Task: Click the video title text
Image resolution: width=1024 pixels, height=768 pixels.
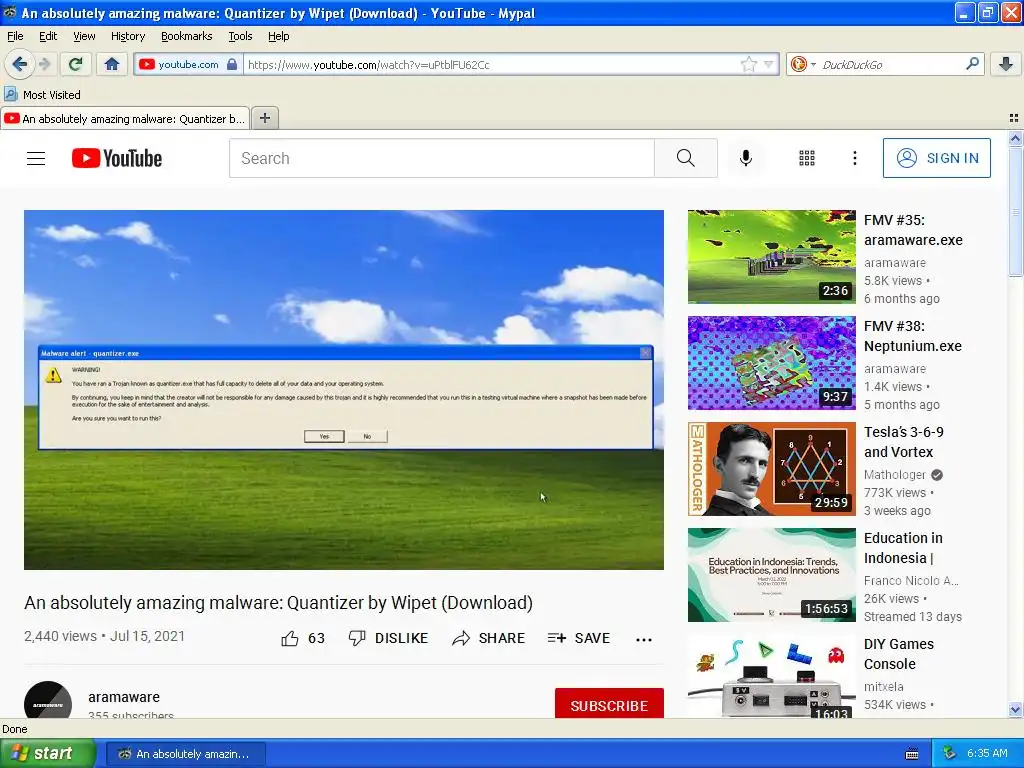Action: (278, 602)
